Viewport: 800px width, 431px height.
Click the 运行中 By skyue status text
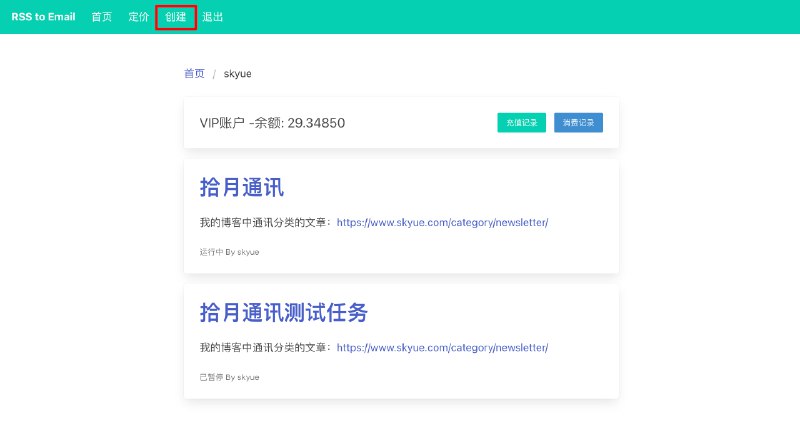[x=229, y=252]
